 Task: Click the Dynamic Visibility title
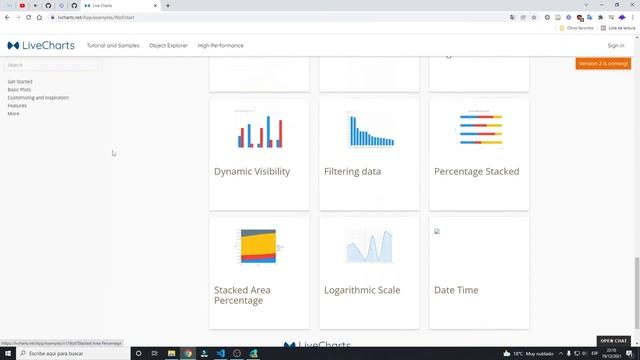(x=252, y=171)
